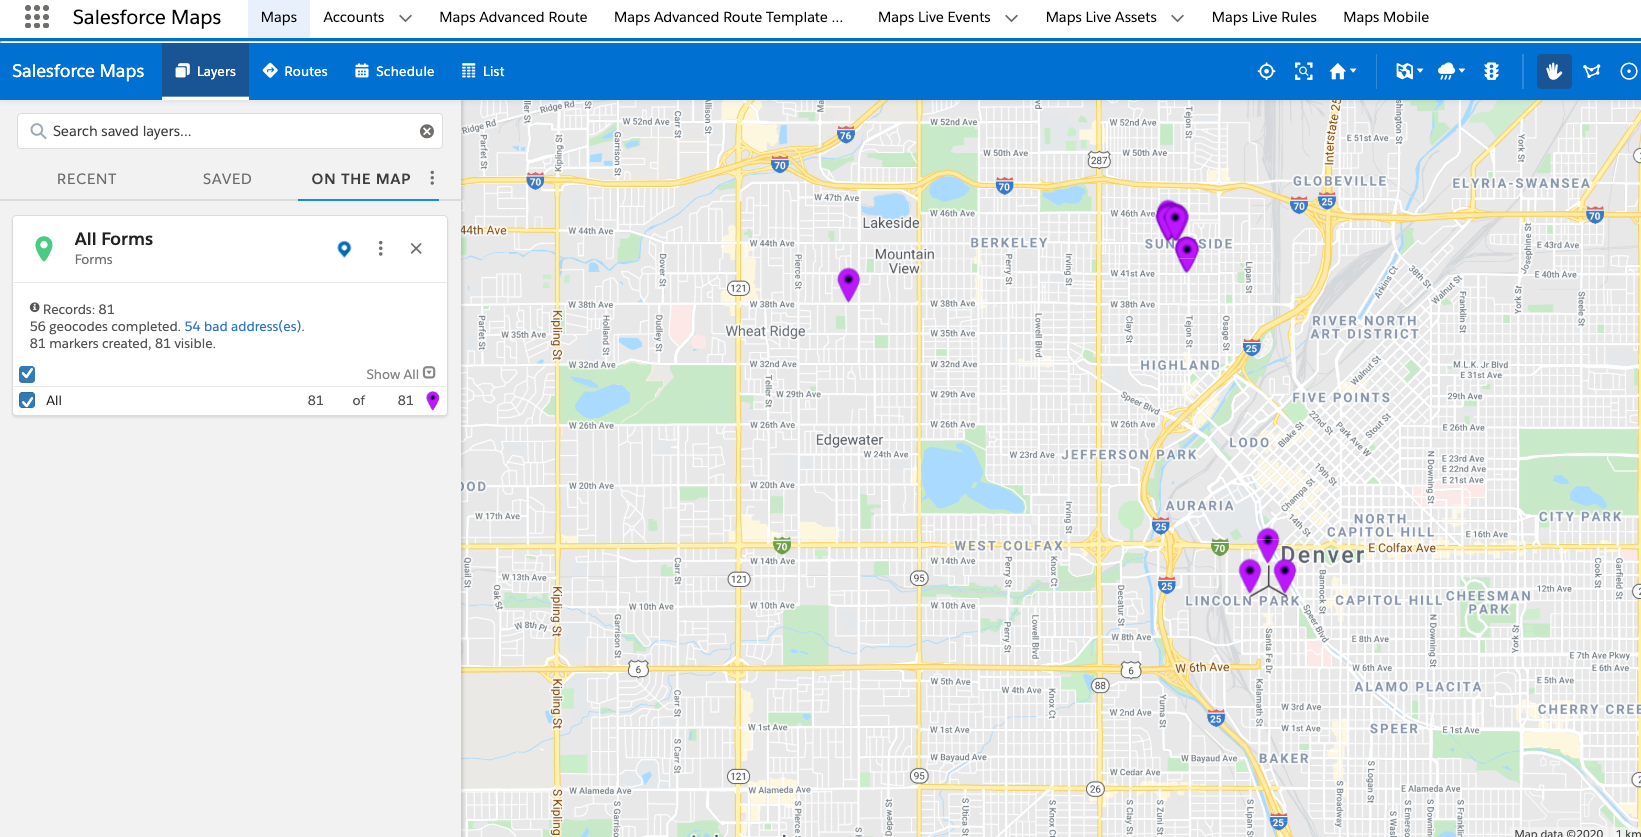Select the ON THE MAP tab
This screenshot has width=1641, height=837.
361,179
